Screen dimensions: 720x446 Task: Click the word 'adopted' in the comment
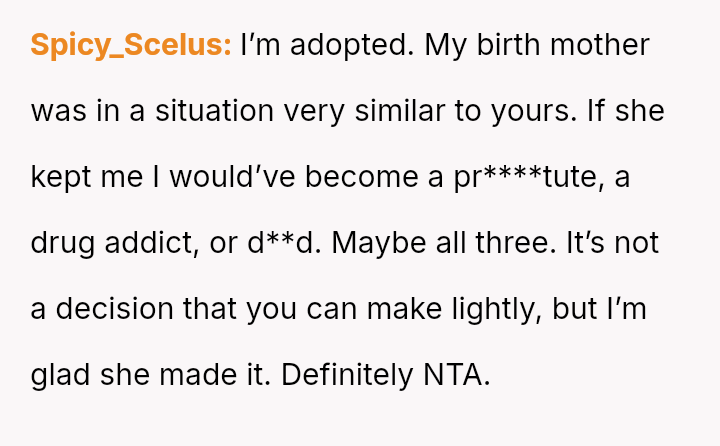pos(335,45)
